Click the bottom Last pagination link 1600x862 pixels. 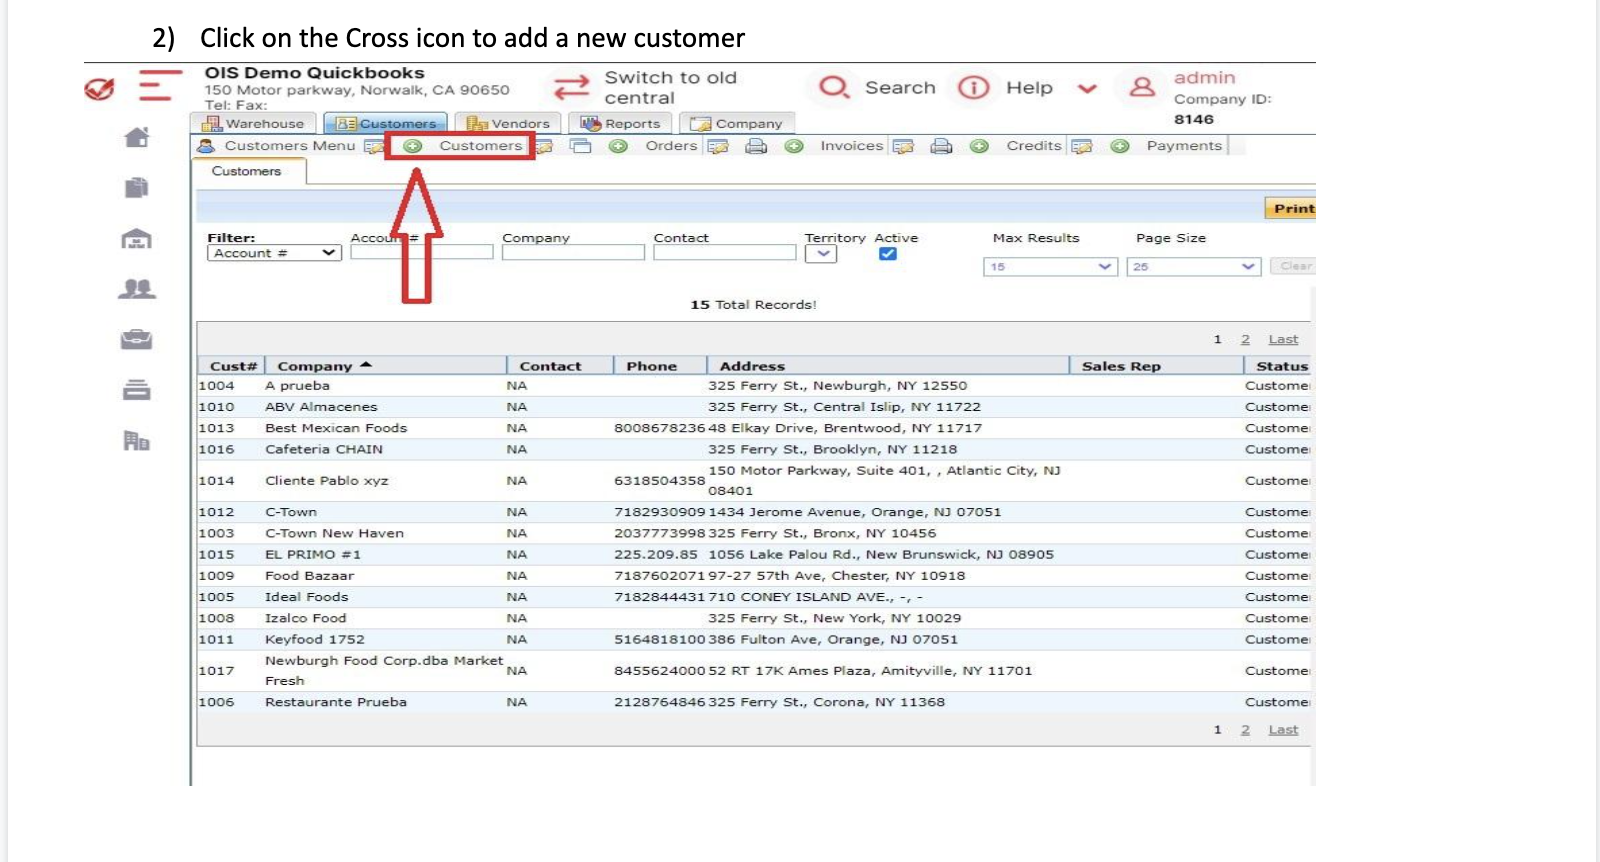pyautogui.click(x=1283, y=729)
